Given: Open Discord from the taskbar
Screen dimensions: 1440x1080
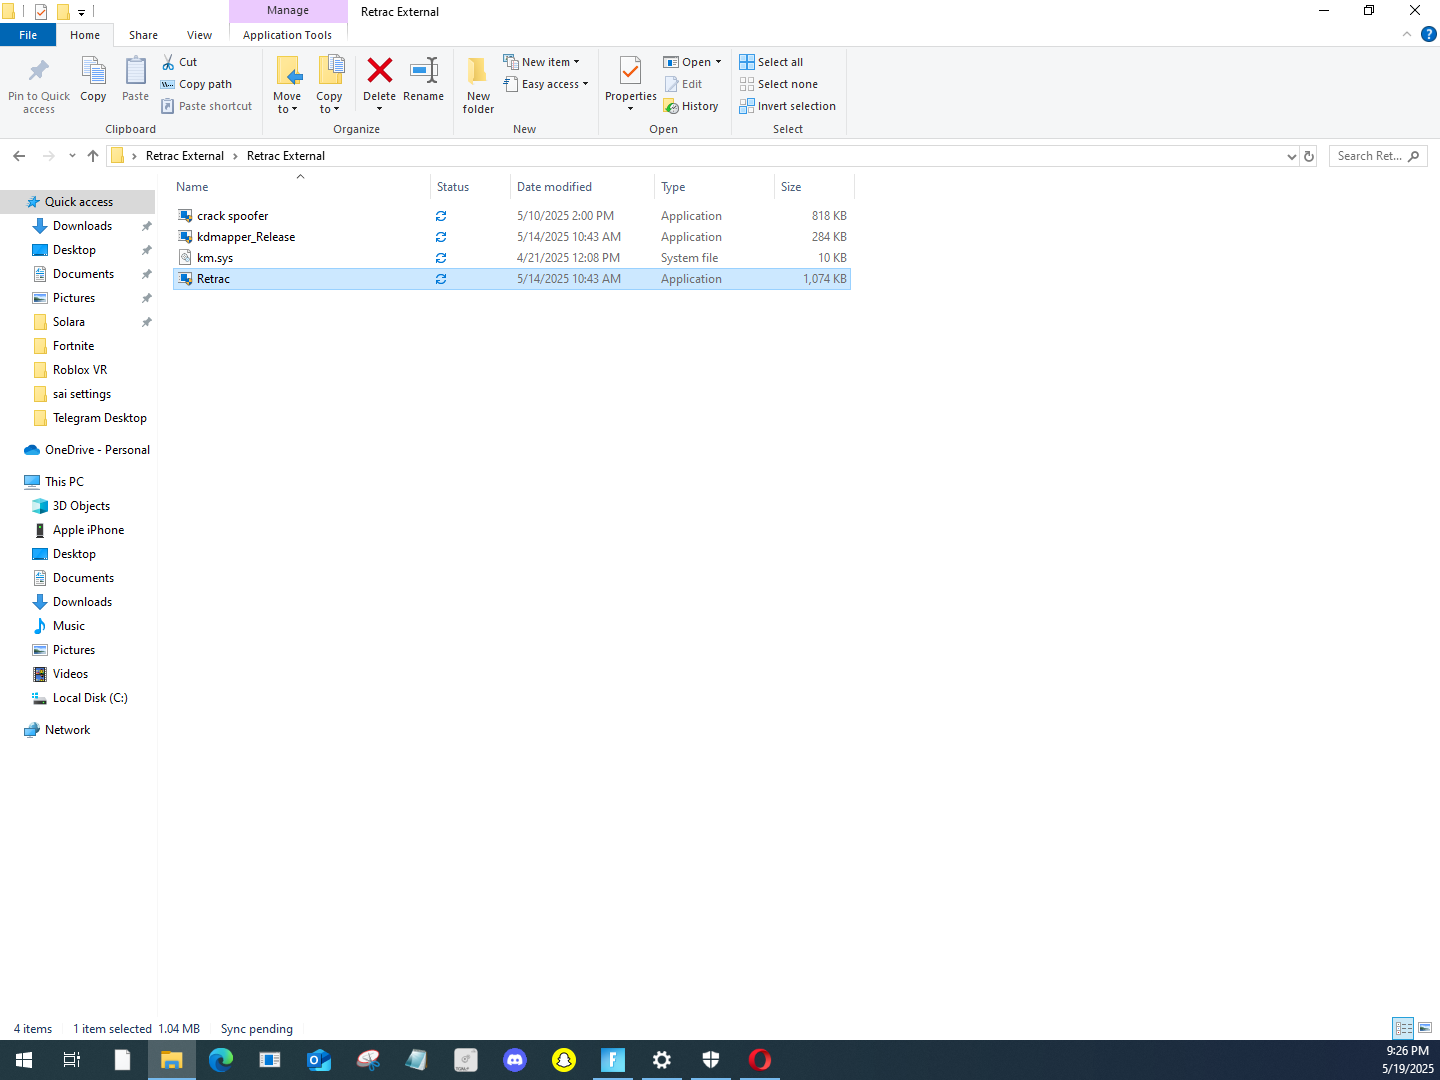Looking at the screenshot, I should 515,1060.
